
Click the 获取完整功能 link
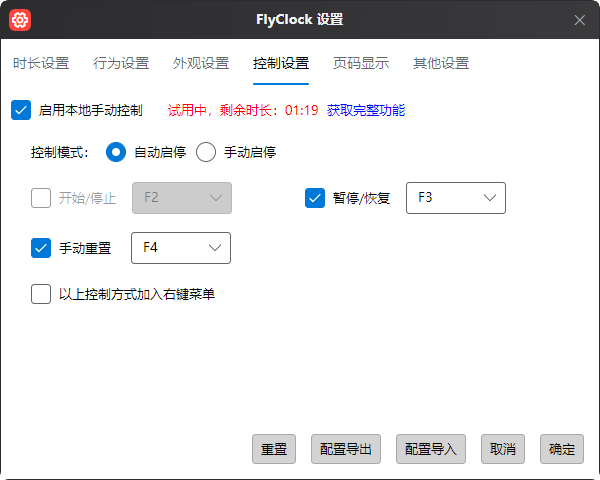click(x=366, y=110)
